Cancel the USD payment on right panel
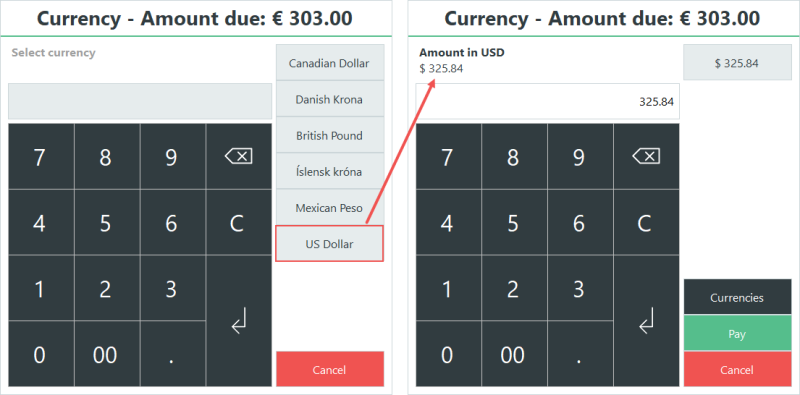Viewport: 800px width, 395px height. (x=737, y=369)
